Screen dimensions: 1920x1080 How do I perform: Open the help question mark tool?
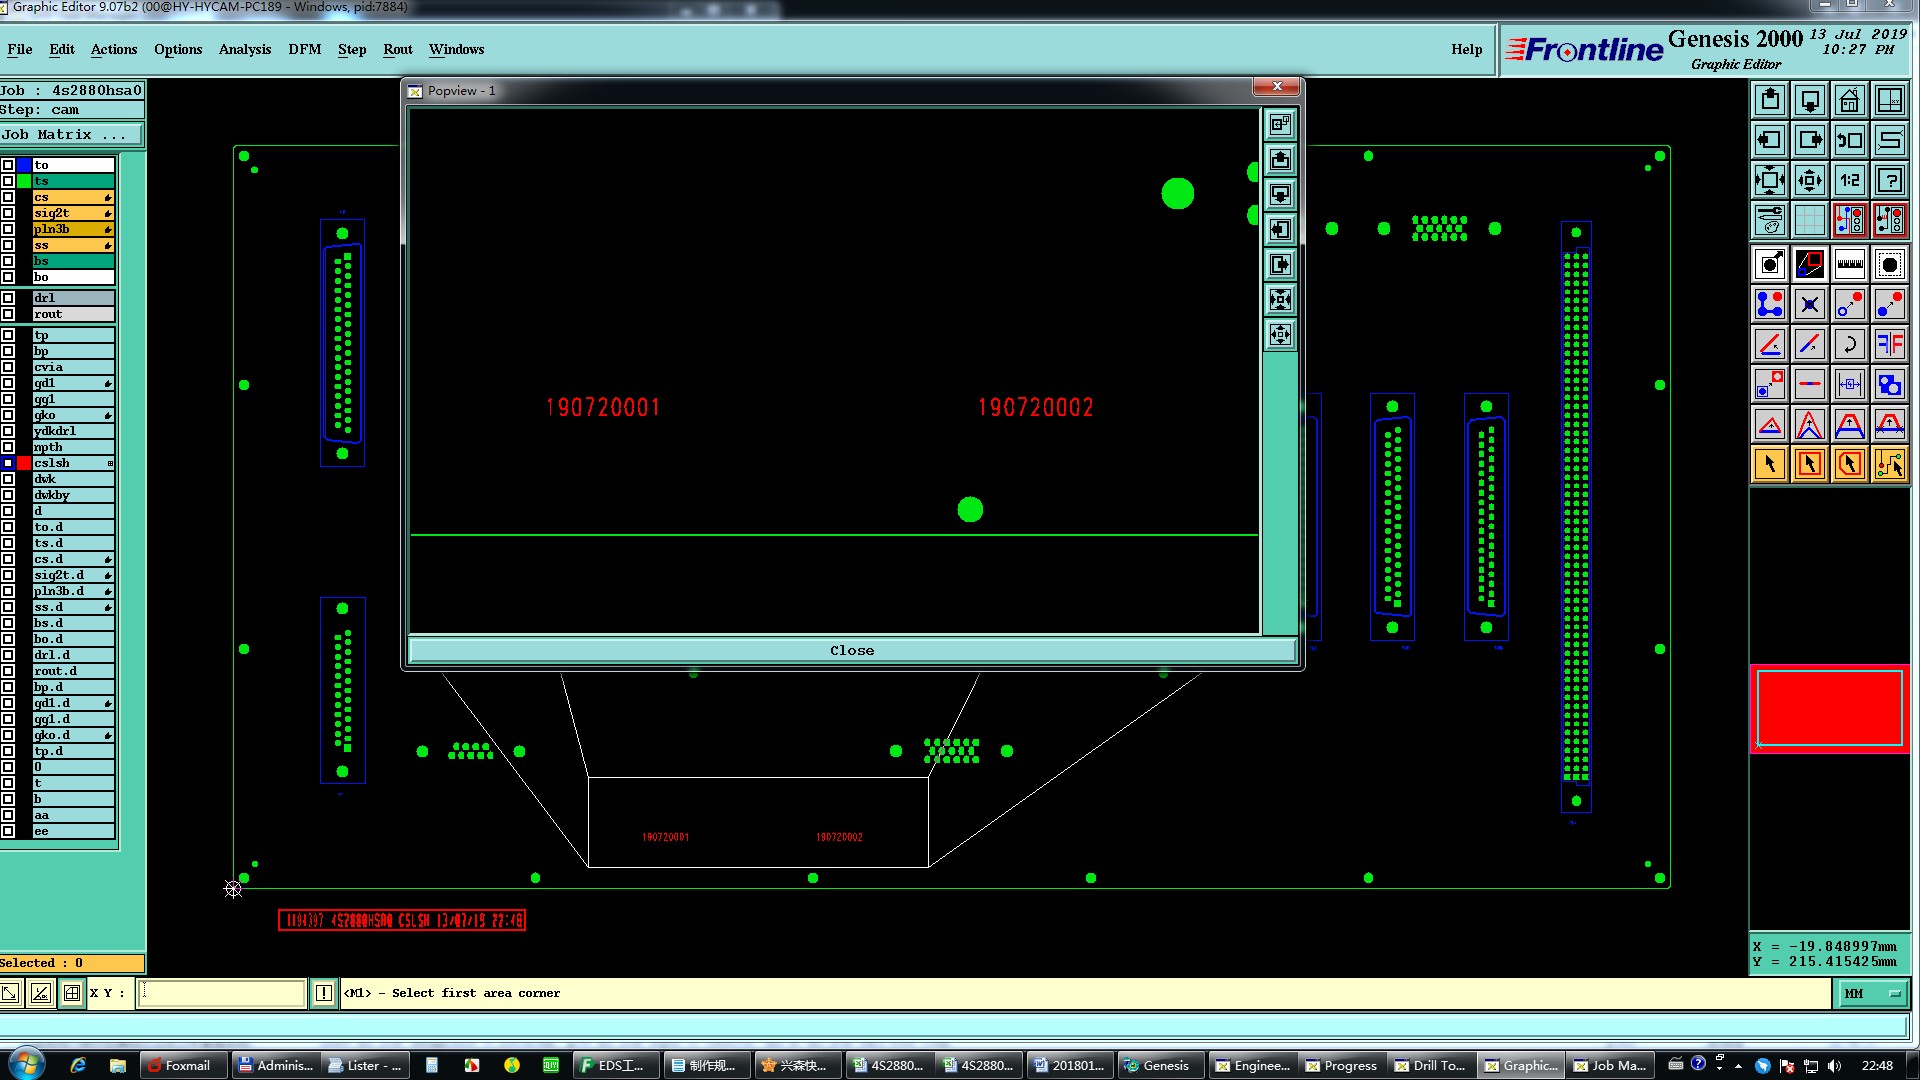(x=1889, y=181)
